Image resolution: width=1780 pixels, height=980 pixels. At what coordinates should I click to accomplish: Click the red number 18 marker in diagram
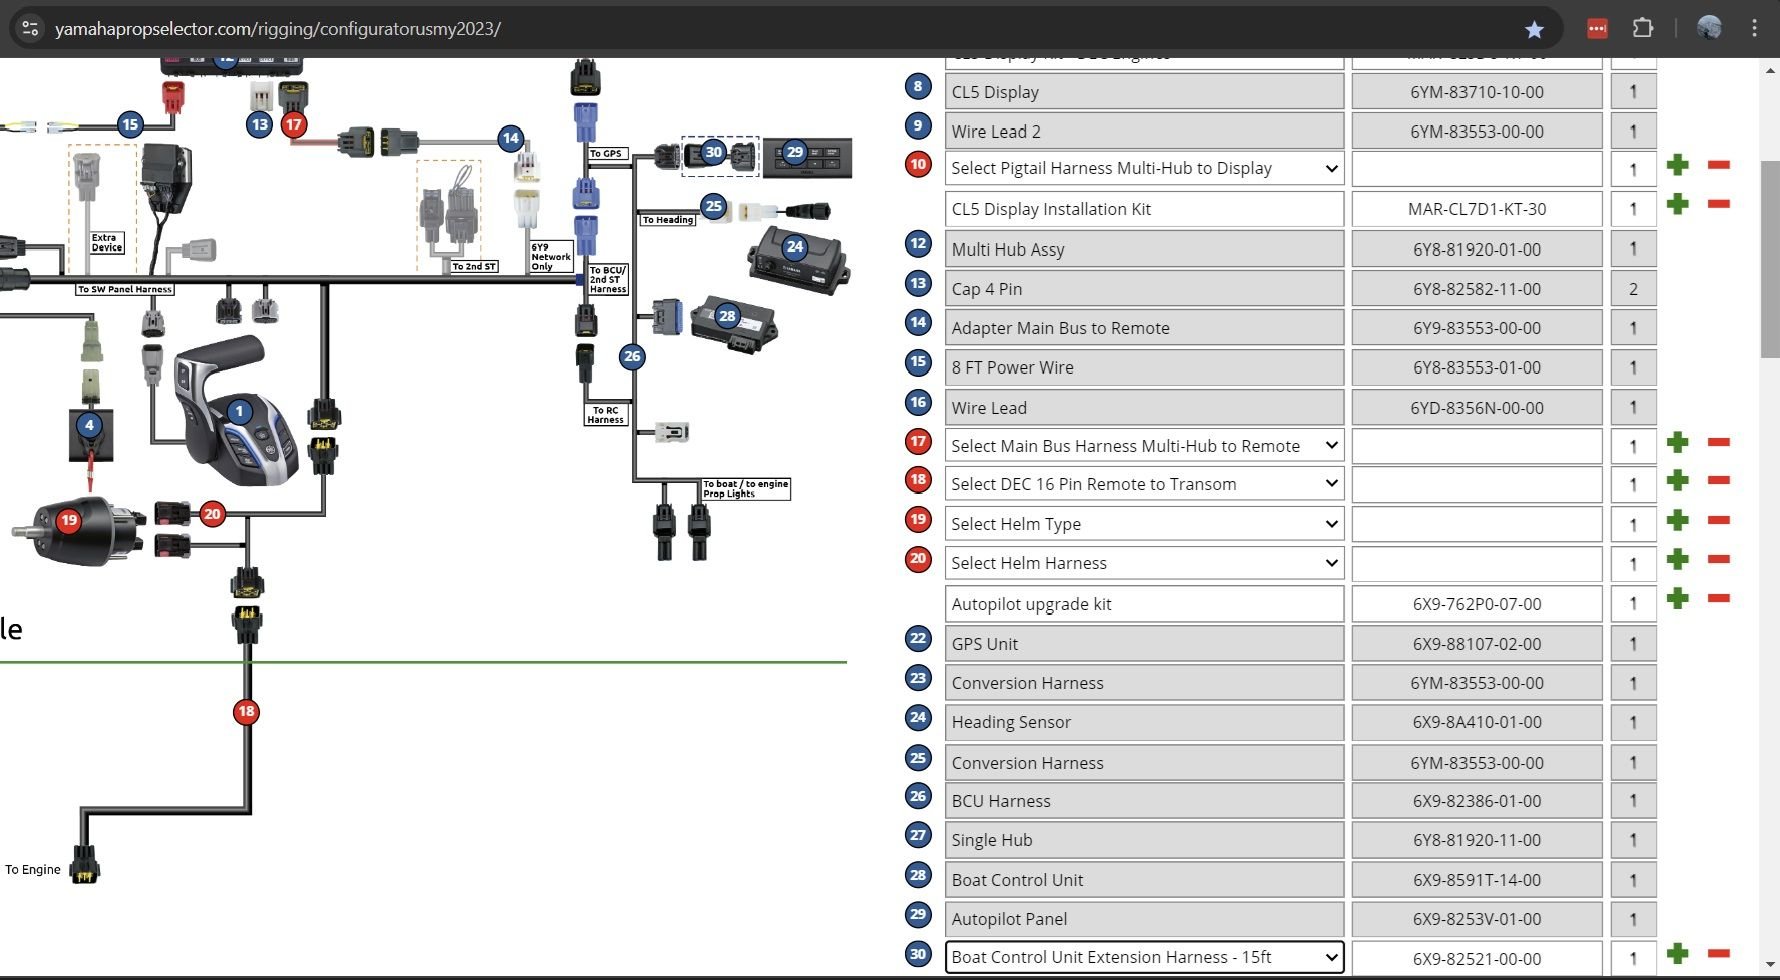pos(246,712)
